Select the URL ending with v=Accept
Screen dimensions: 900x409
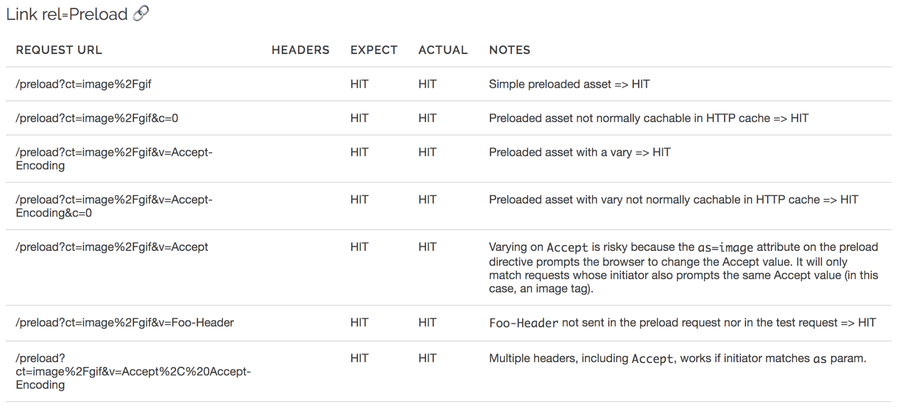click(112, 247)
